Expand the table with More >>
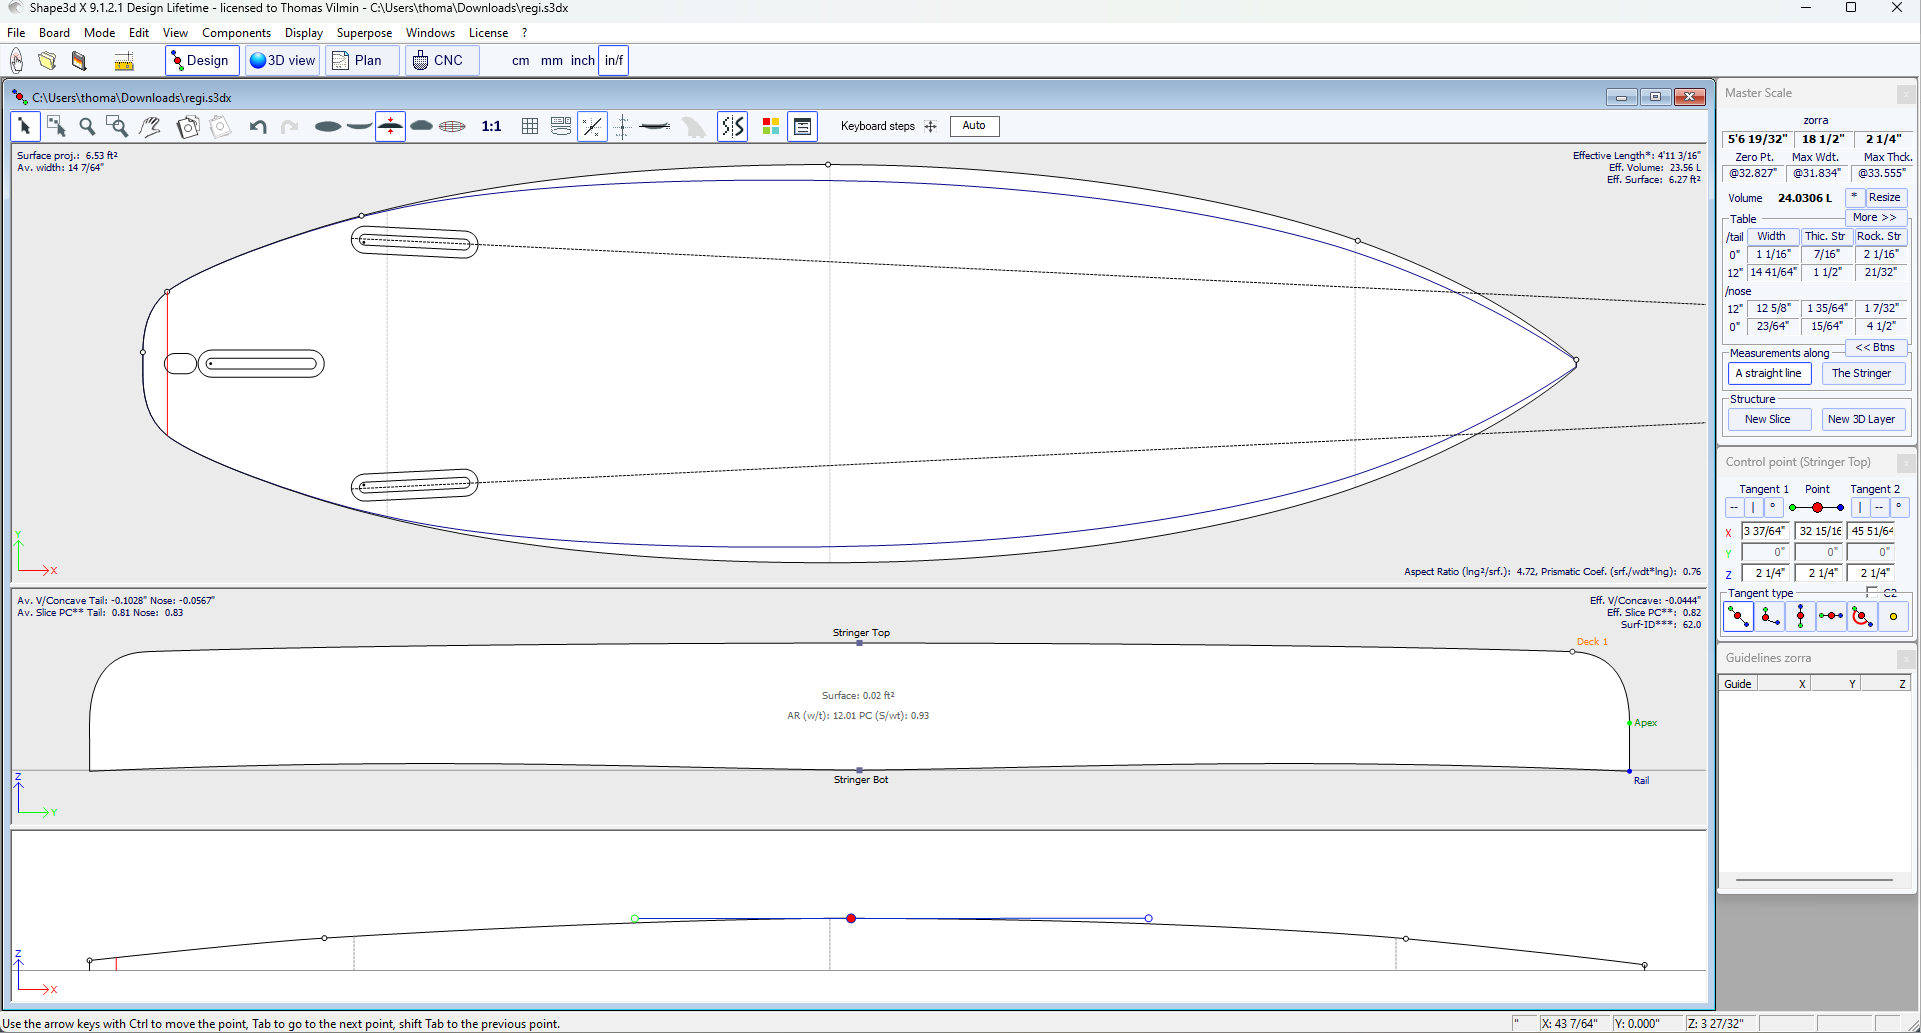Viewport: 1921px width, 1033px height. pos(1873,218)
